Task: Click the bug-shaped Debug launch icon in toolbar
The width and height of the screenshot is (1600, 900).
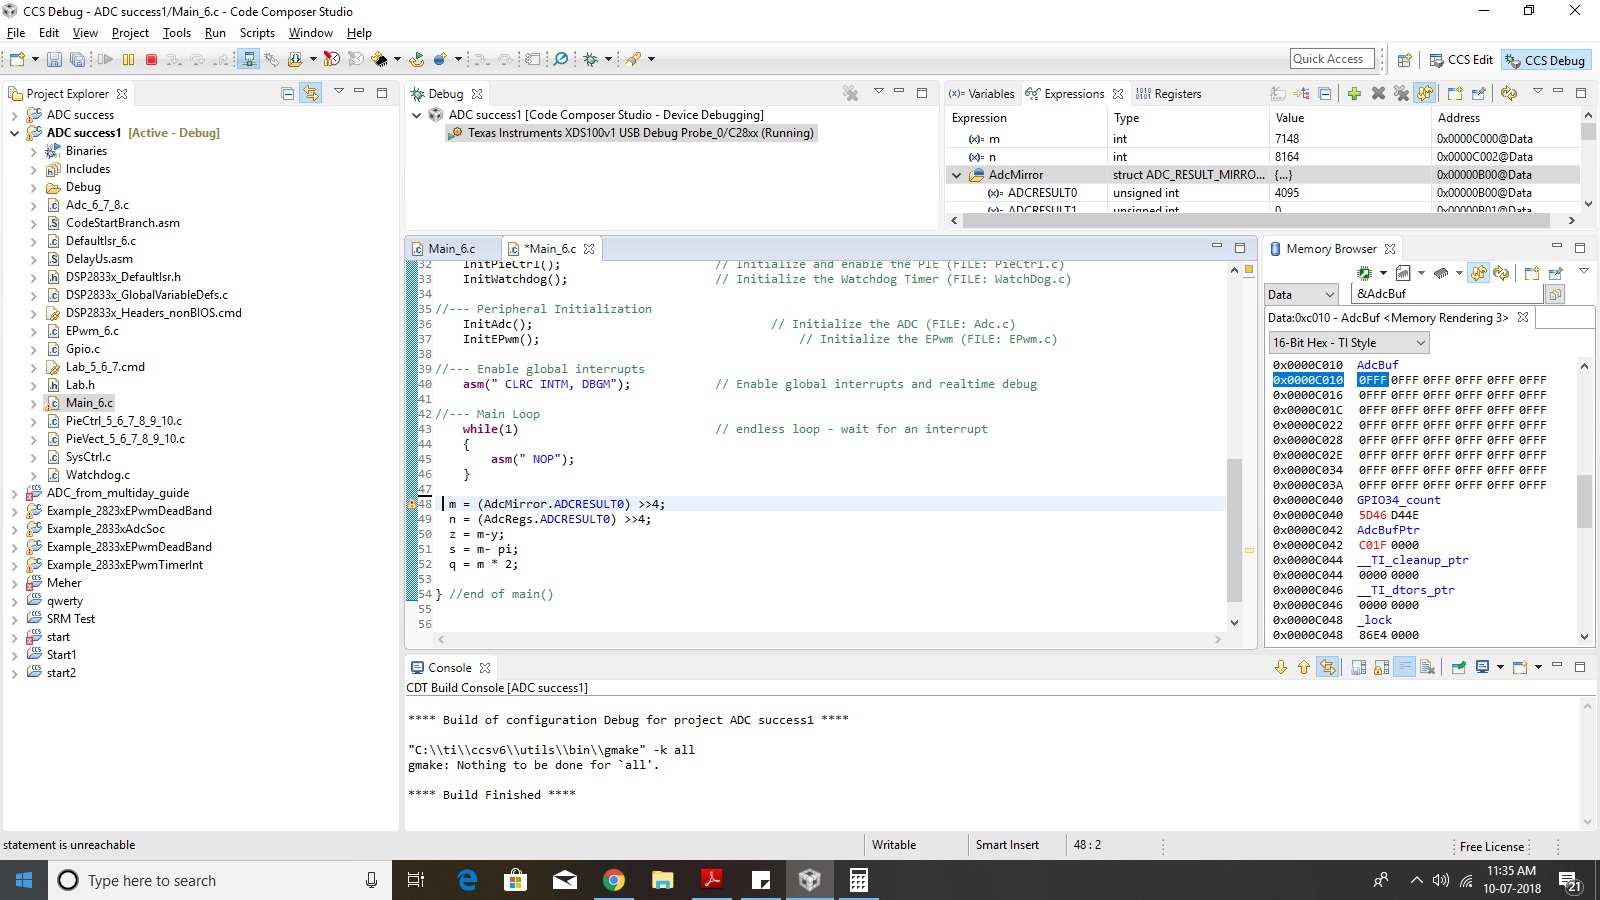Action: click(591, 60)
